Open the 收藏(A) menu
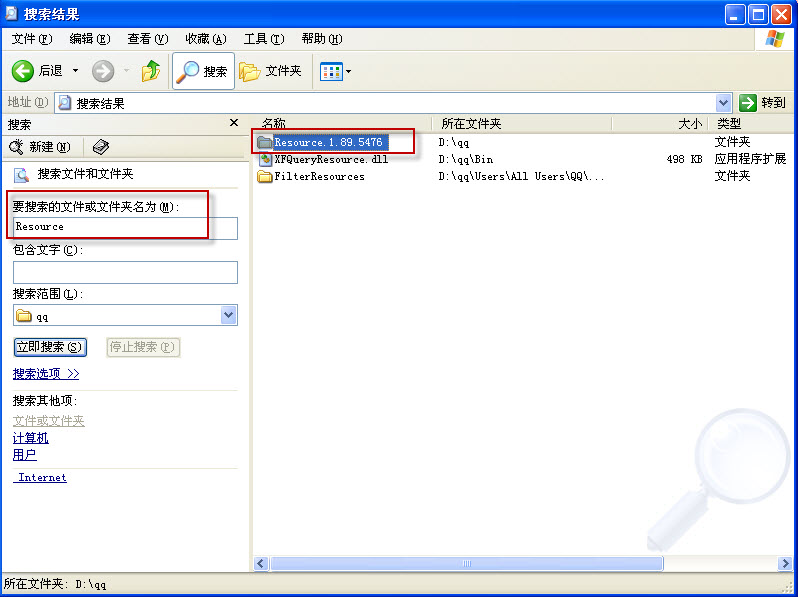Image resolution: width=798 pixels, height=597 pixels. pos(206,39)
